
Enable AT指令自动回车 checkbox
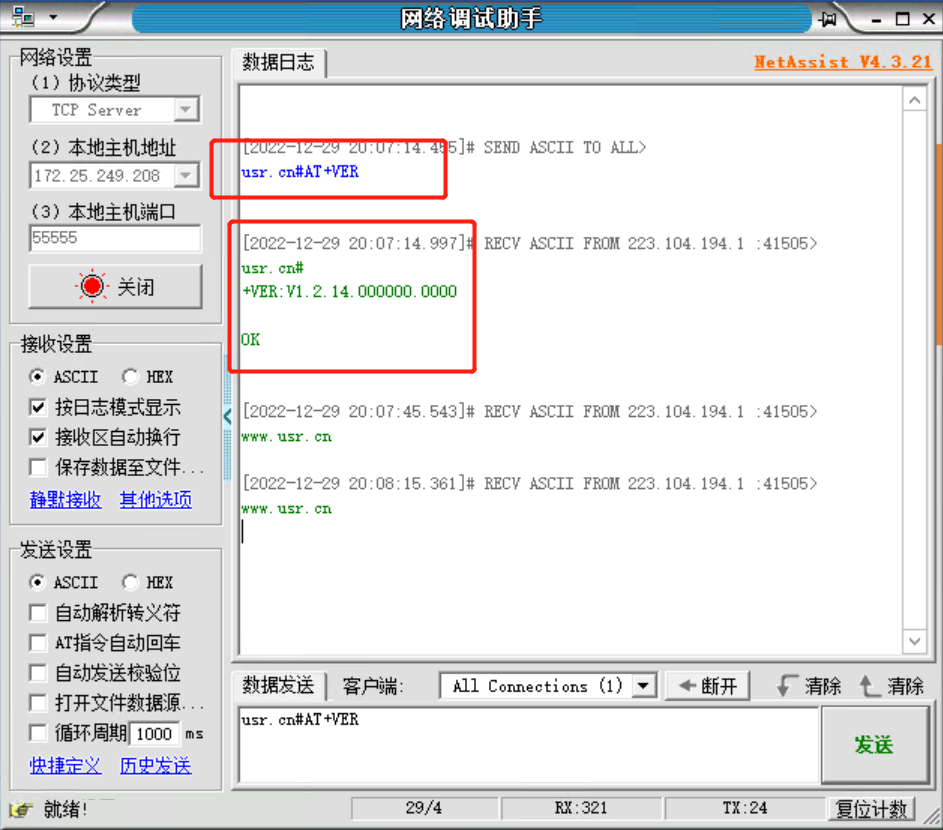(38, 643)
